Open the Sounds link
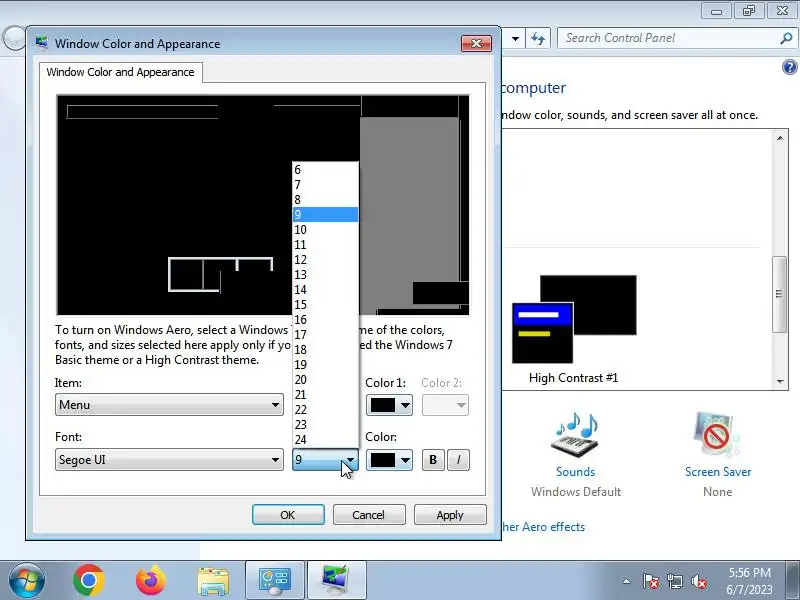The image size is (800, 600). click(575, 471)
